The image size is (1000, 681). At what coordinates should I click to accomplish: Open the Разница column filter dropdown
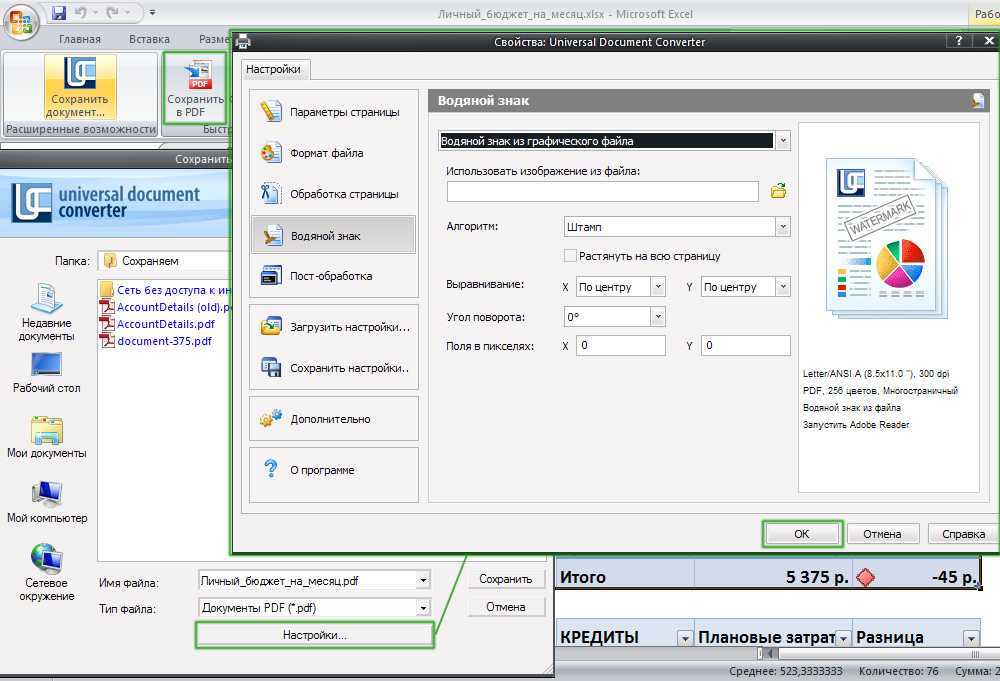click(x=971, y=638)
